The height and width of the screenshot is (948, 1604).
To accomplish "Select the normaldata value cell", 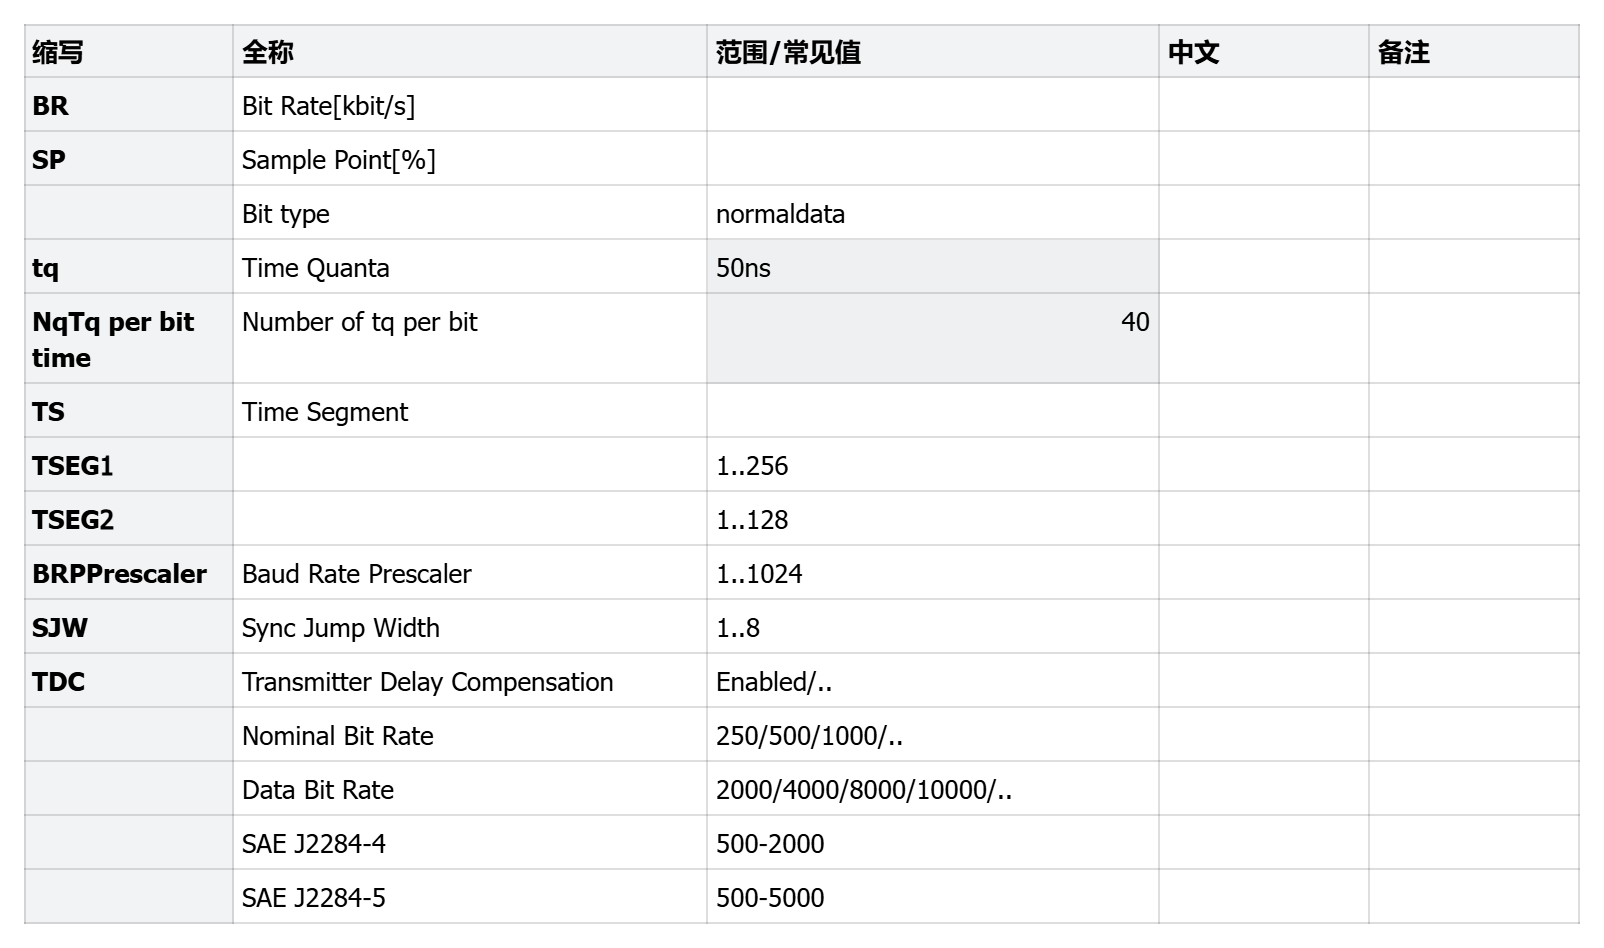I will pyautogui.click(x=932, y=214).
